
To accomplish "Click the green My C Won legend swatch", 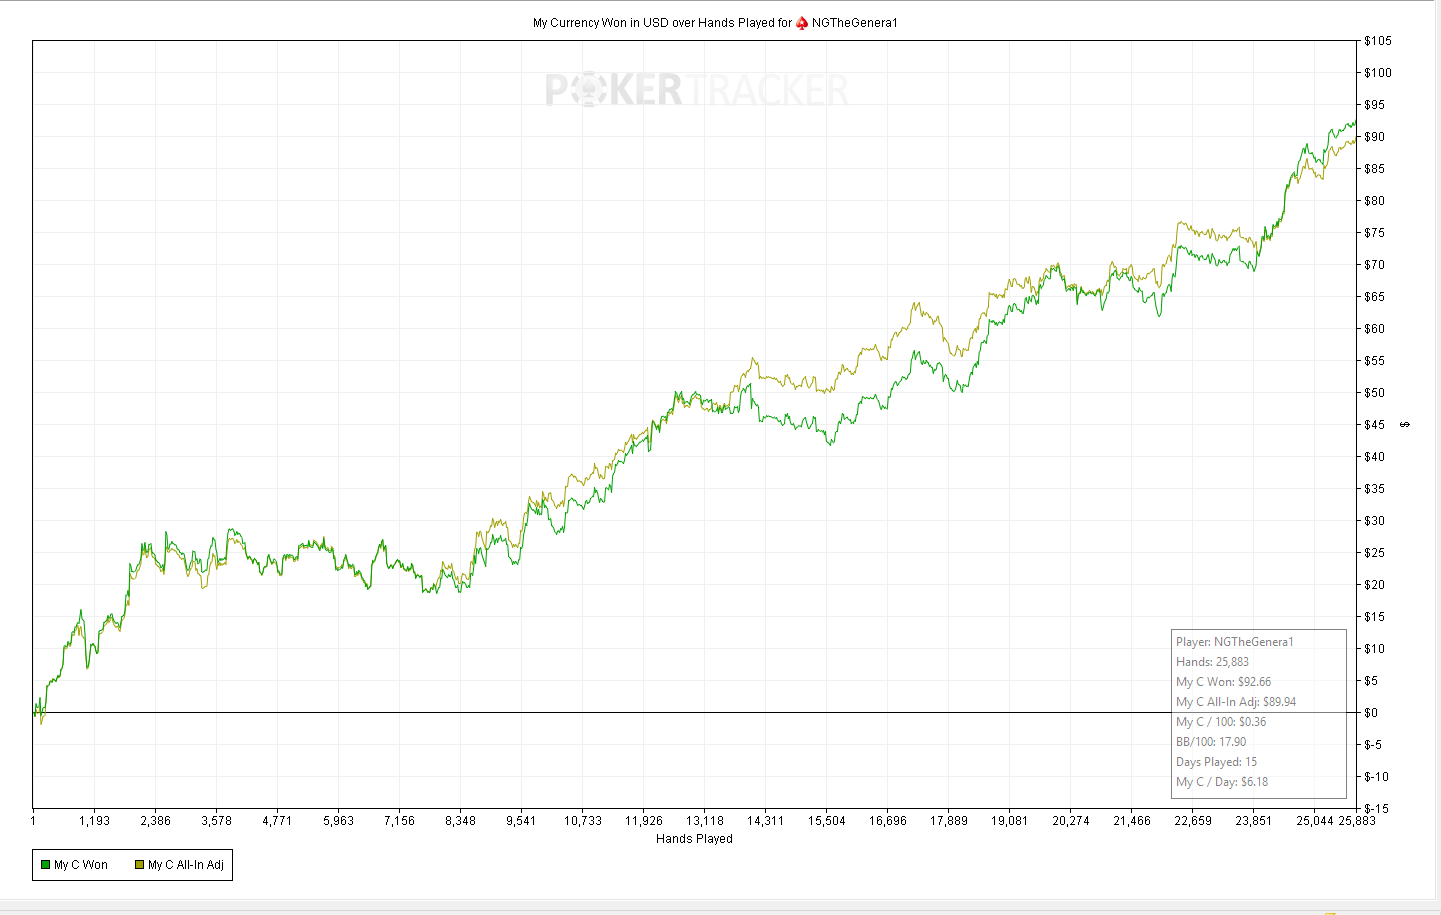I will [45, 865].
